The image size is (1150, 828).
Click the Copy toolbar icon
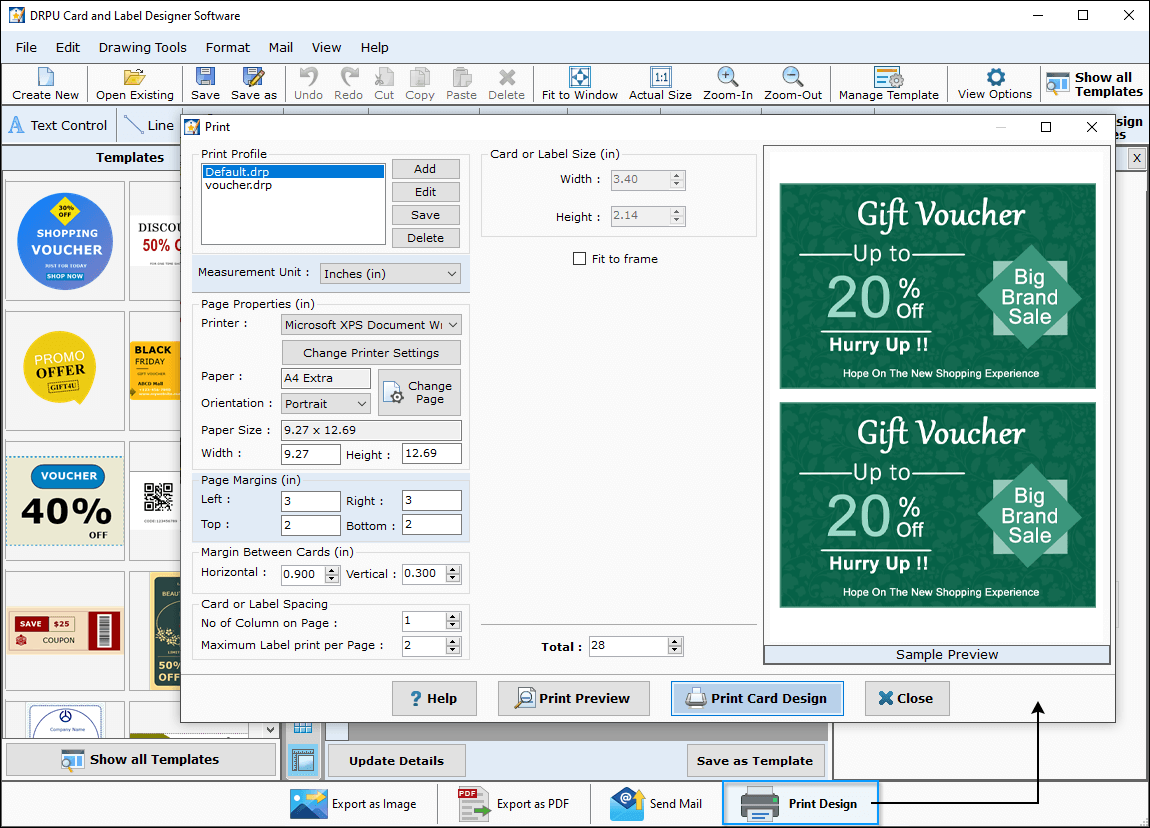(x=420, y=84)
